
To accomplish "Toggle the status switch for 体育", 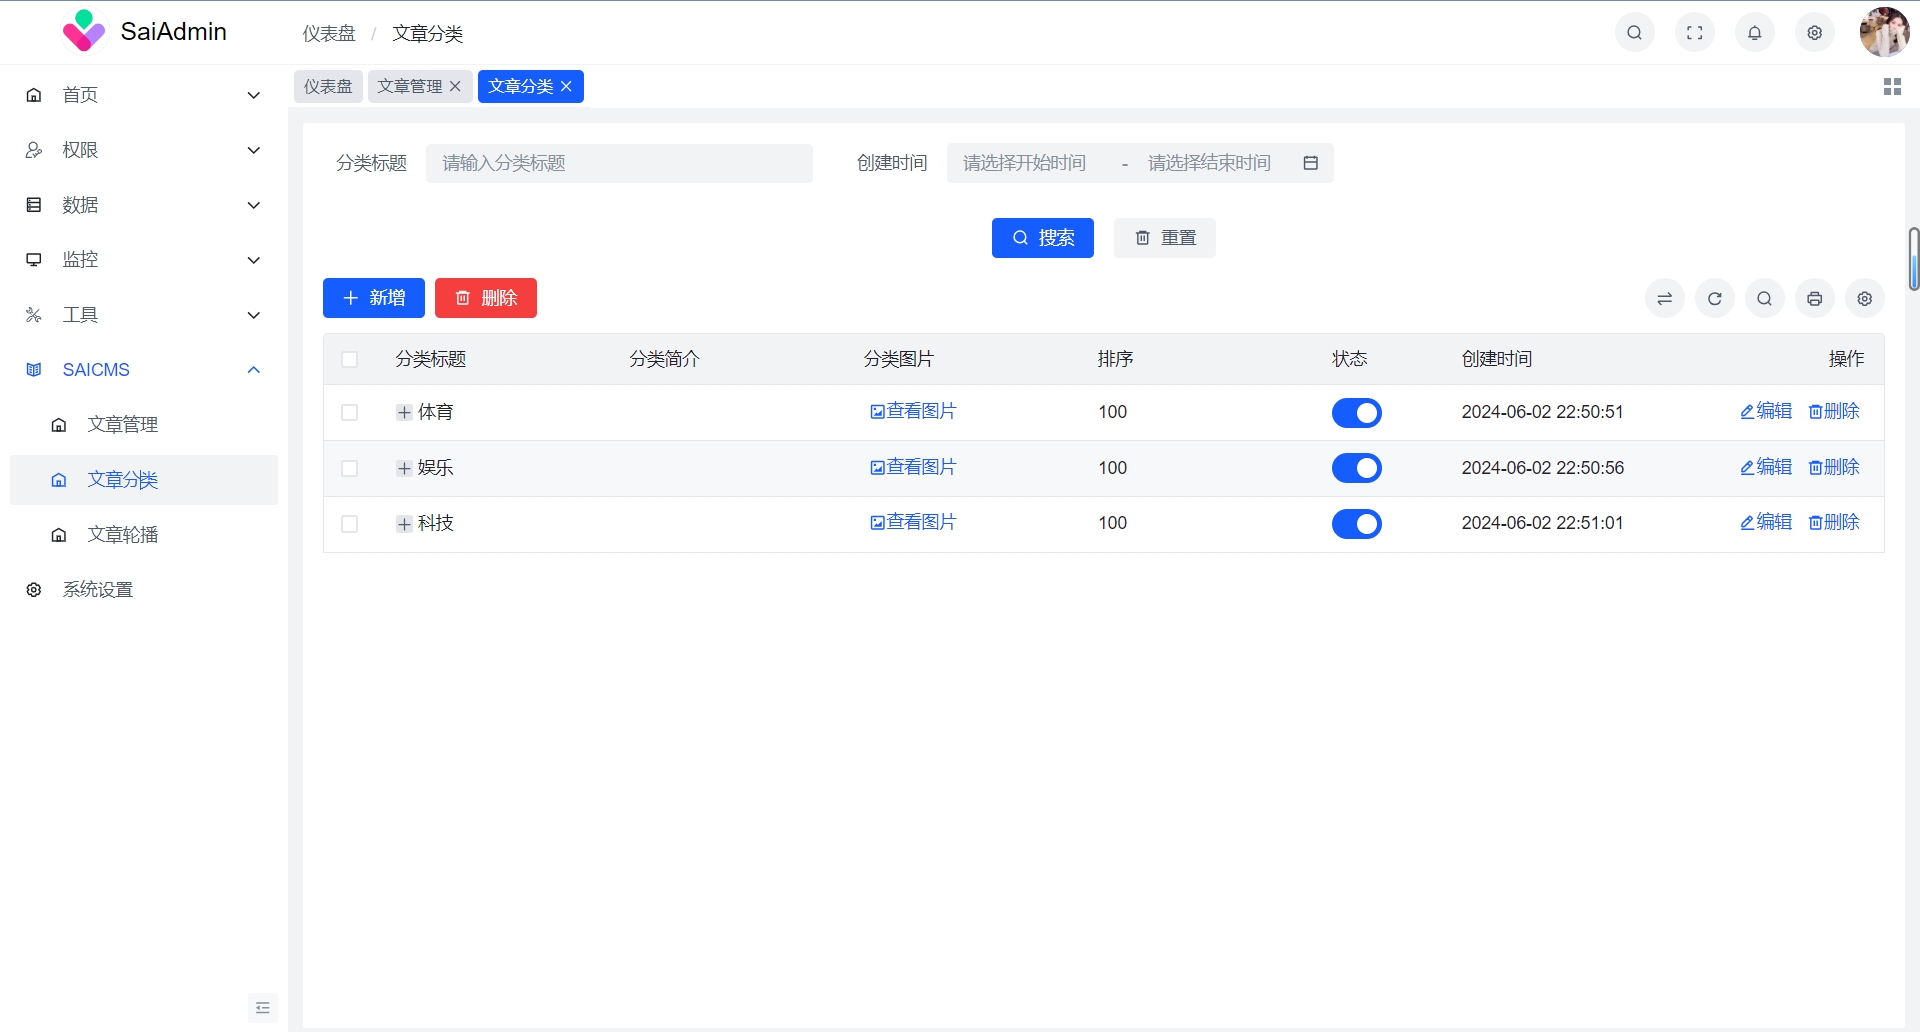I will click(x=1356, y=413).
